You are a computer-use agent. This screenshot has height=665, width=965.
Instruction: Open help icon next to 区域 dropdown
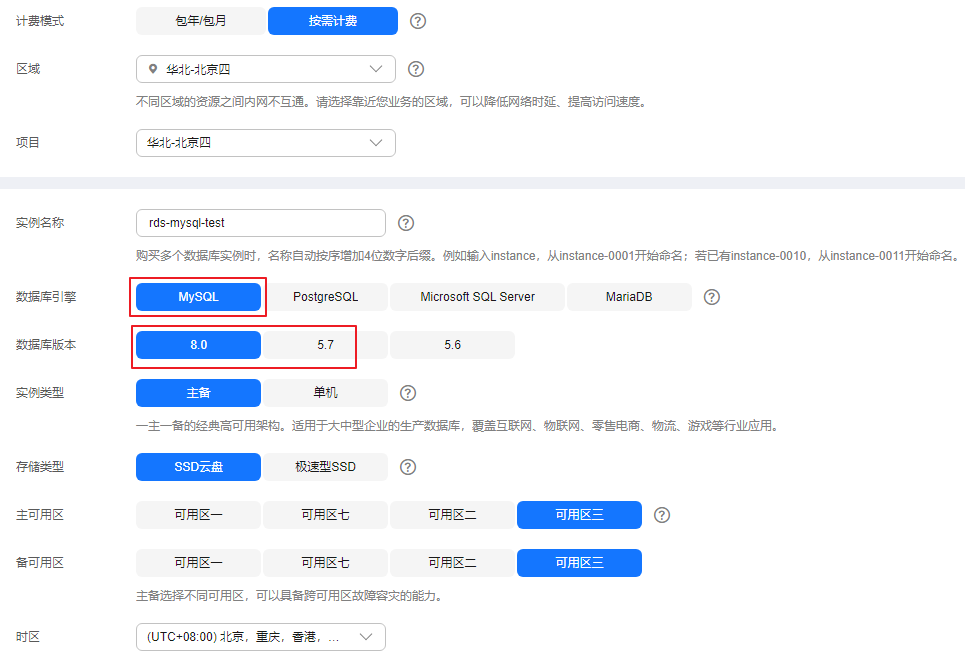416,69
